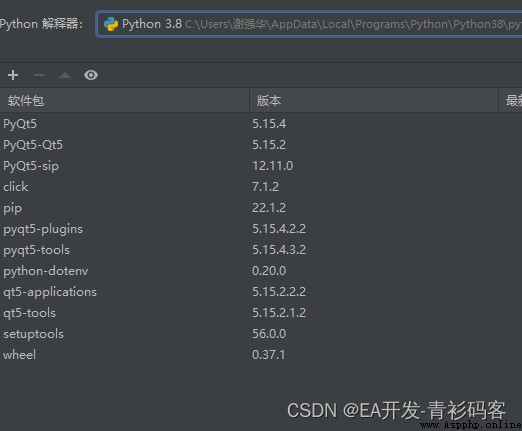Click version 5.15.4.3.2 cell
The width and height of the screenshot is (522, 431).
click(x=279, y=250)
